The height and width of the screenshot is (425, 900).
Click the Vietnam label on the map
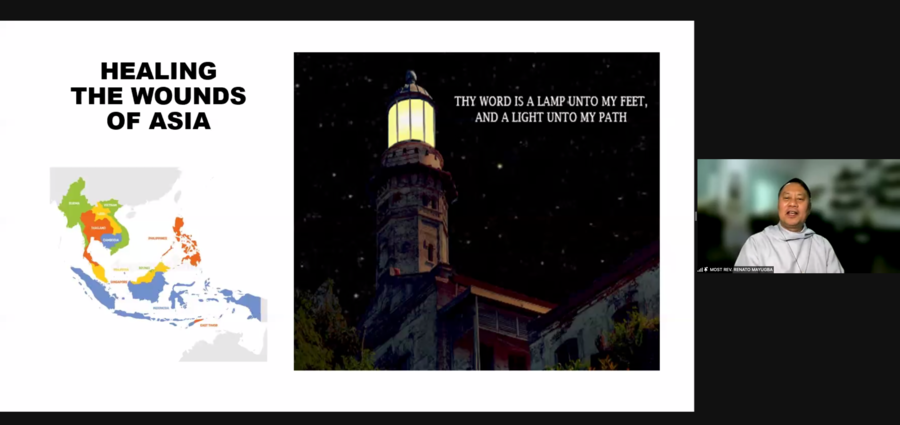110,204
